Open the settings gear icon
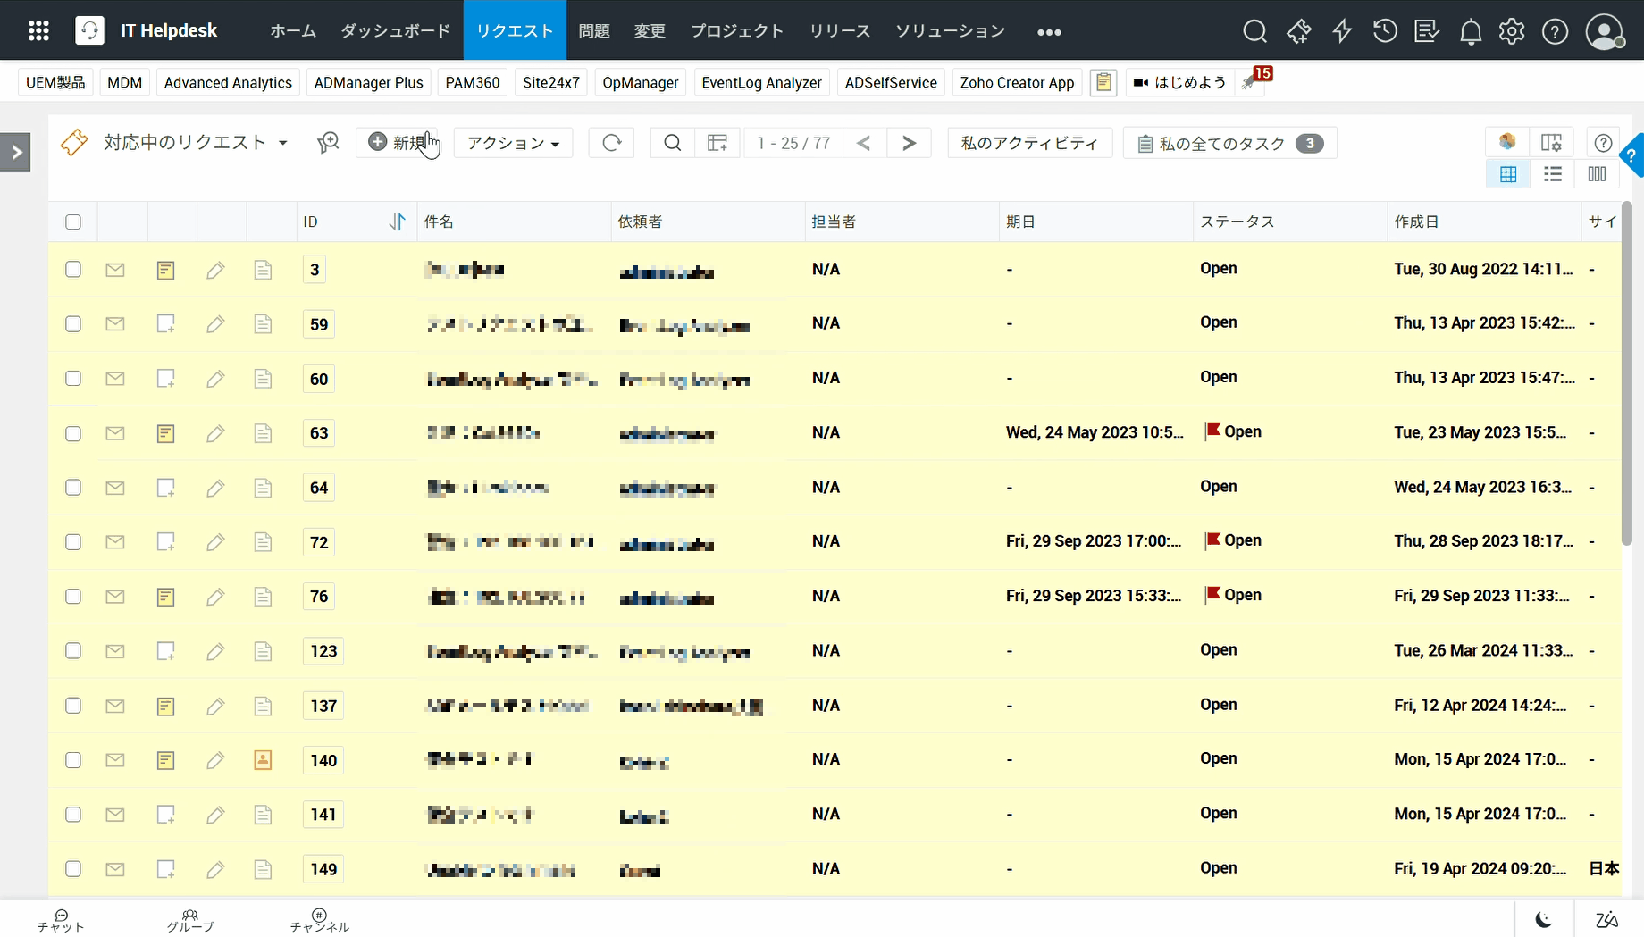 [x=1512, y=32]
